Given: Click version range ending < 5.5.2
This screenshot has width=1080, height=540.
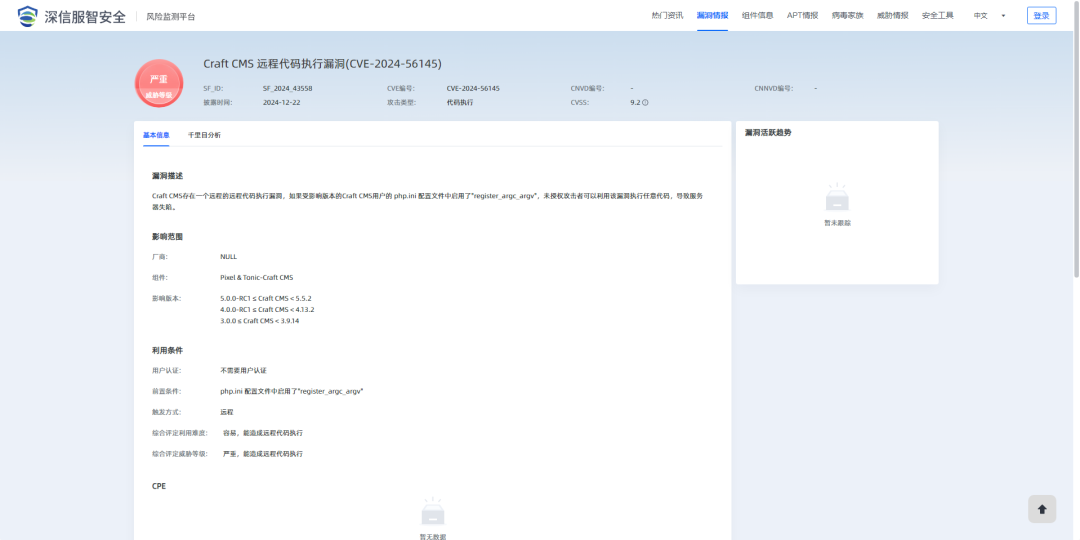Looking at the screenshot, I should [266, 298].
